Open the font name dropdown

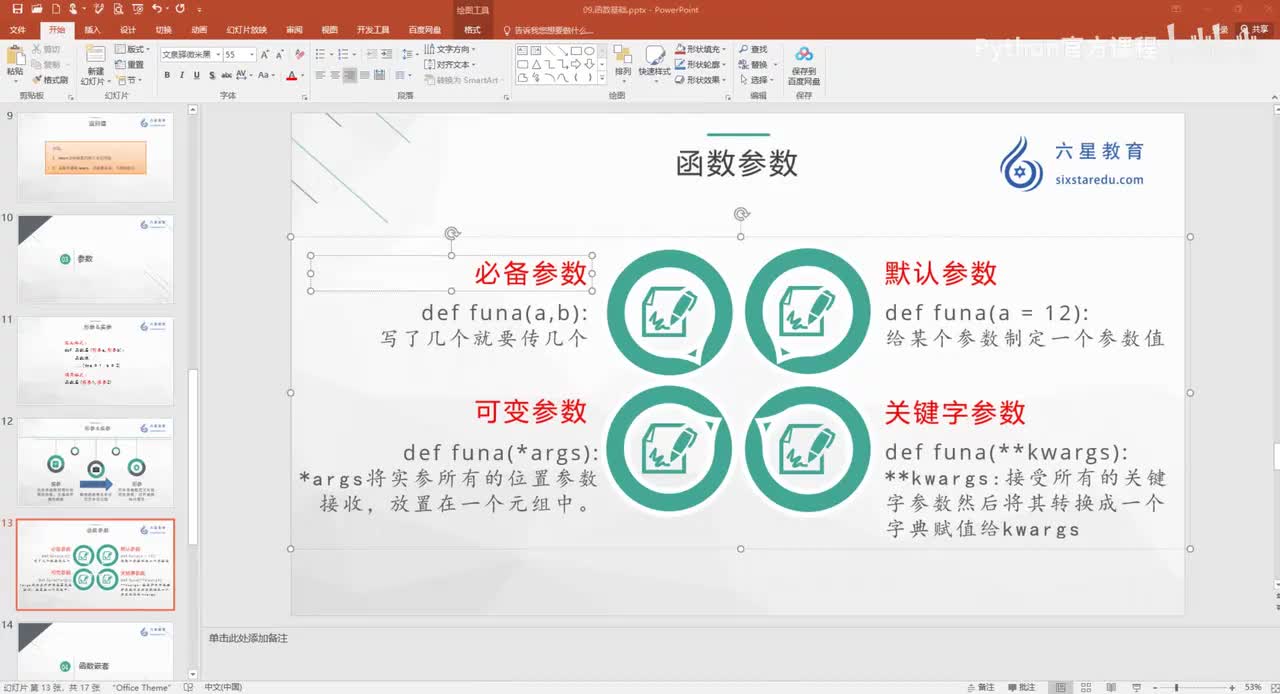click(x=216, y=54)
